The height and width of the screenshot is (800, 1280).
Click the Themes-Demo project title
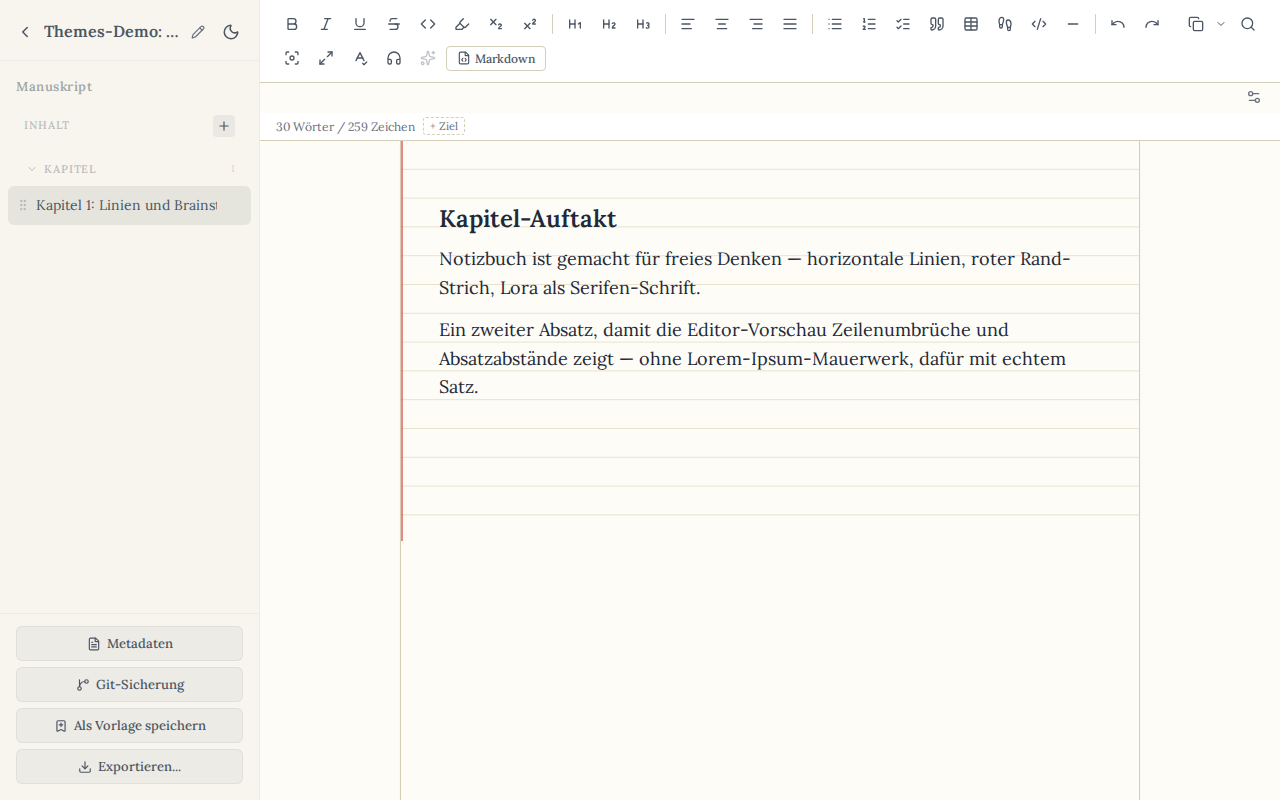(x=111, y=32)
